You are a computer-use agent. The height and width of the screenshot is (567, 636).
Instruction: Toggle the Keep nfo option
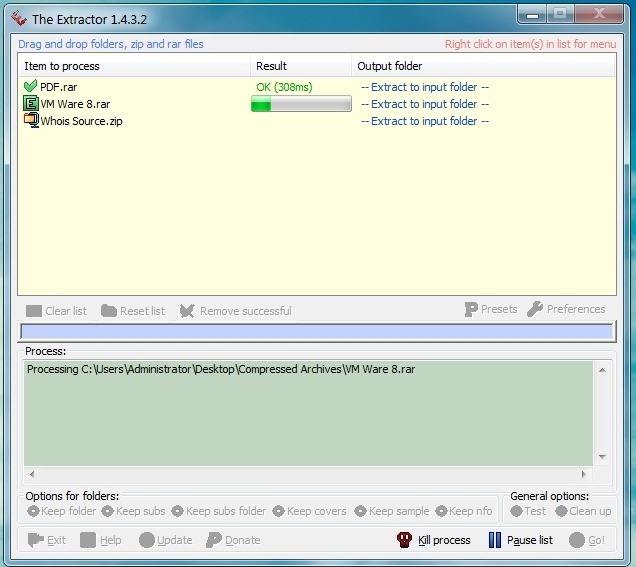tap(464, 511)
